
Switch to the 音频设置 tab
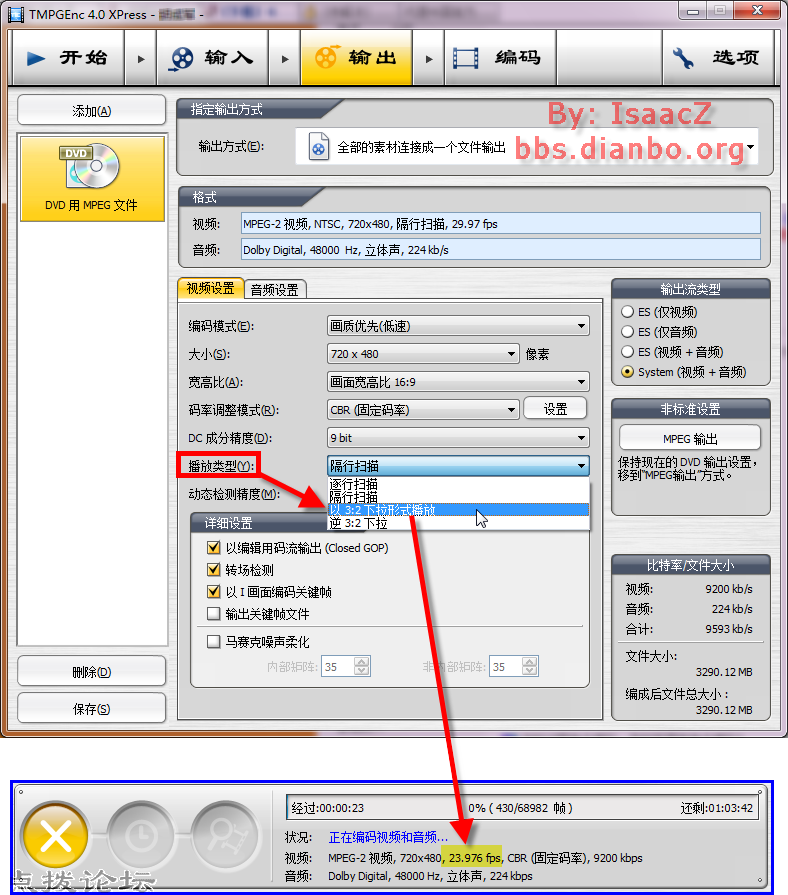(x=274, y=290)
